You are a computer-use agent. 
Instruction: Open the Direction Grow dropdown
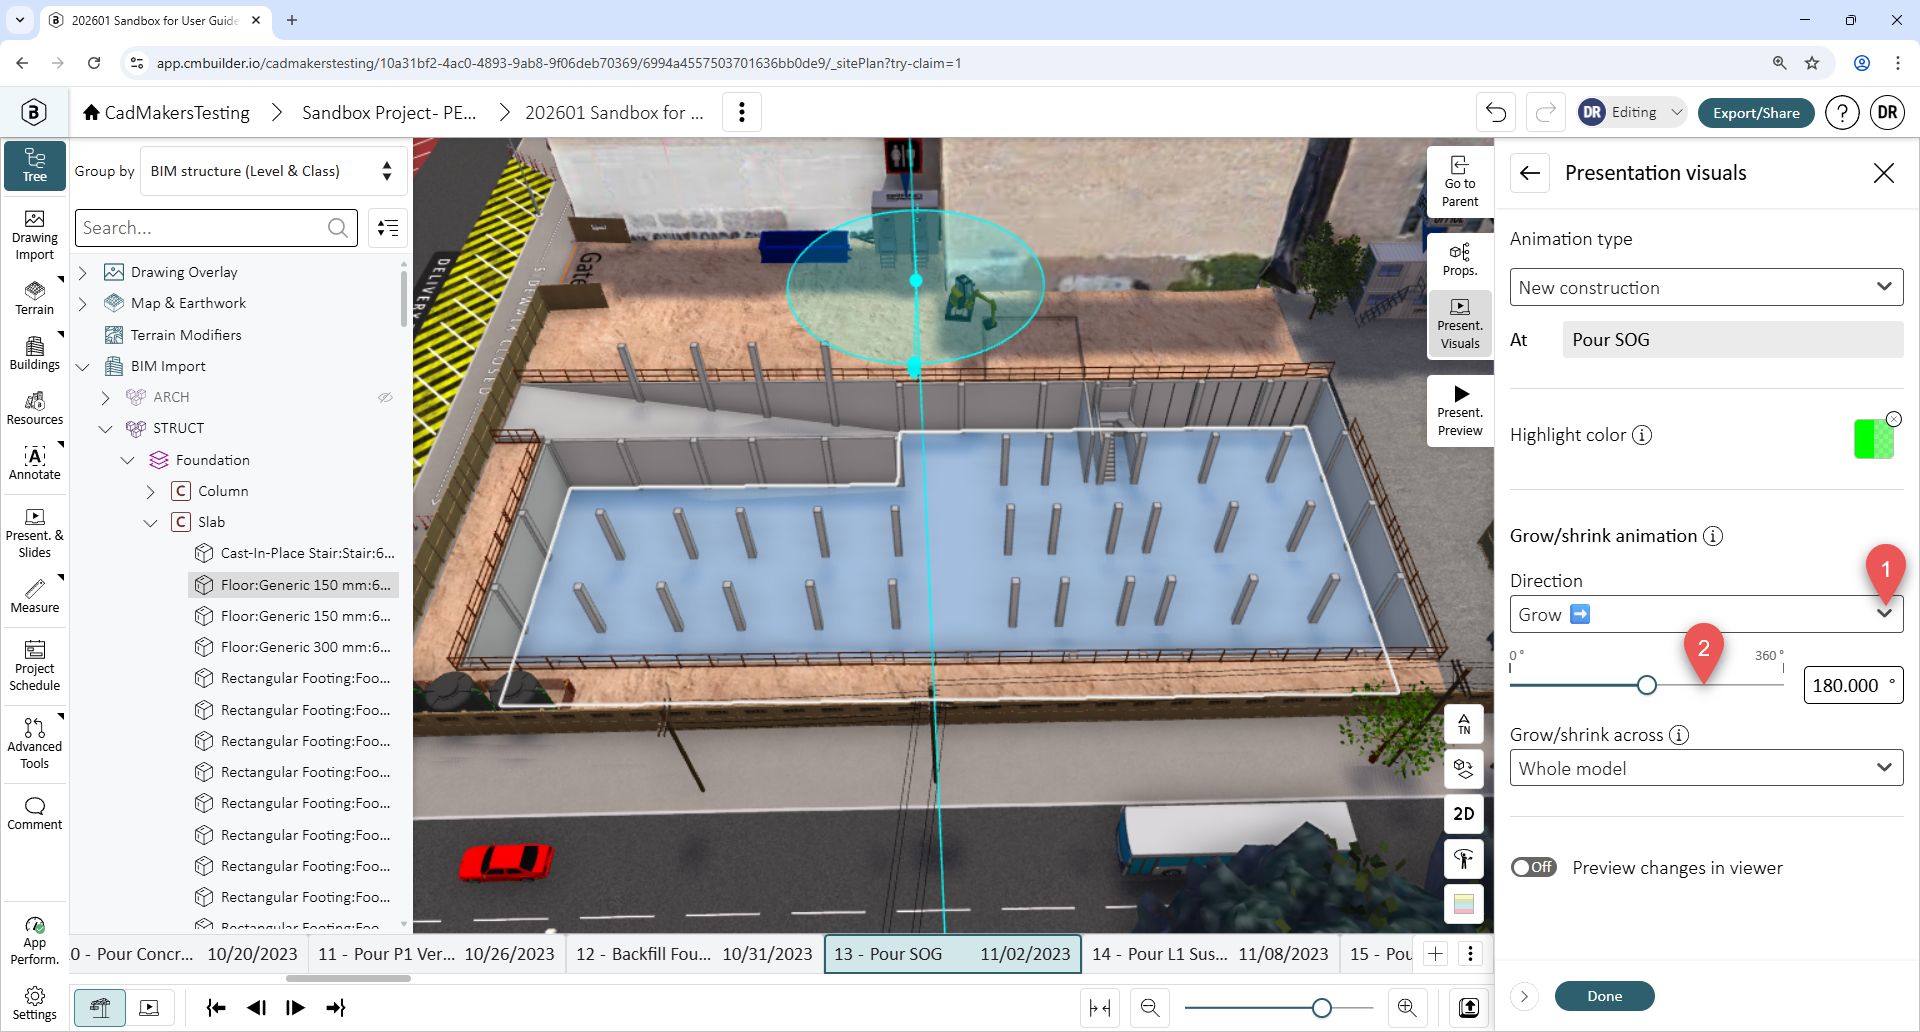click(x=1706, y=614)
